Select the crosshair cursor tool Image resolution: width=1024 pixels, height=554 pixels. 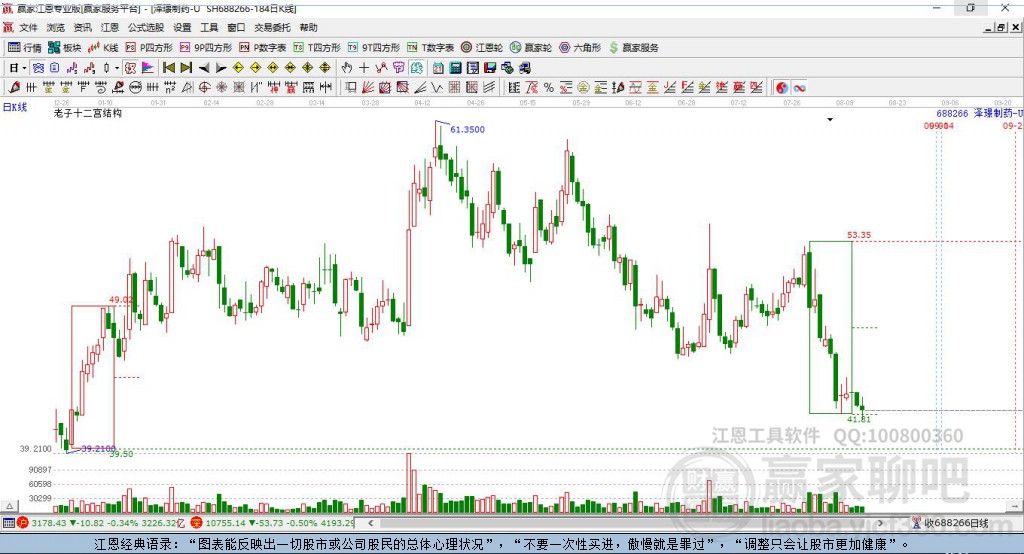pyautogui.click(x=364, y=68)
